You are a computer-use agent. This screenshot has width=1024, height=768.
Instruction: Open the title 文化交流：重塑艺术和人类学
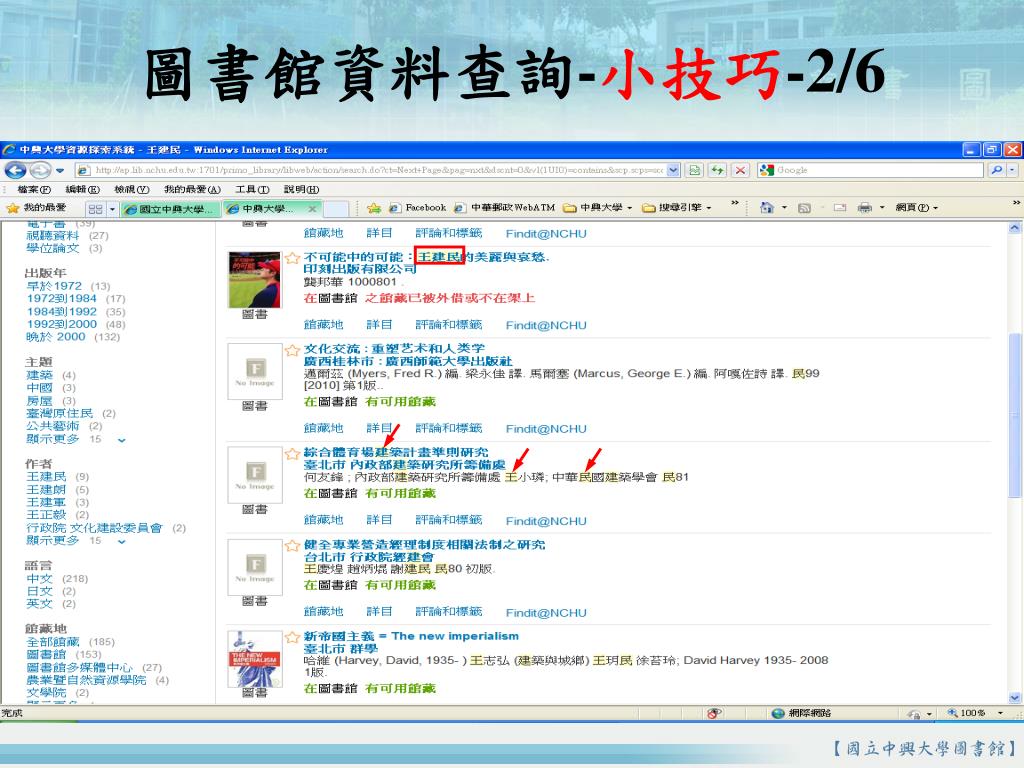point(394,349)
